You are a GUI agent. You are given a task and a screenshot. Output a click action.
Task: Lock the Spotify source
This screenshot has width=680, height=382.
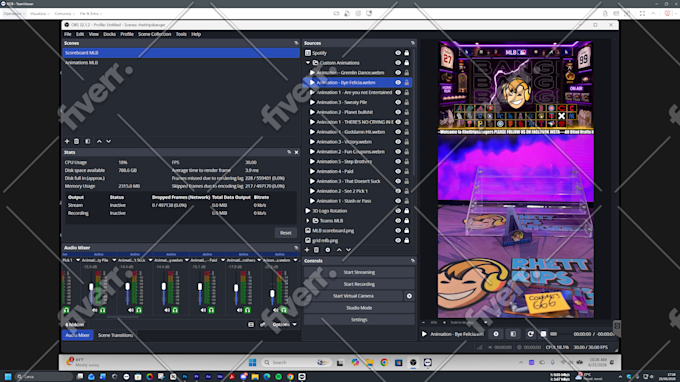pos(407,53)
